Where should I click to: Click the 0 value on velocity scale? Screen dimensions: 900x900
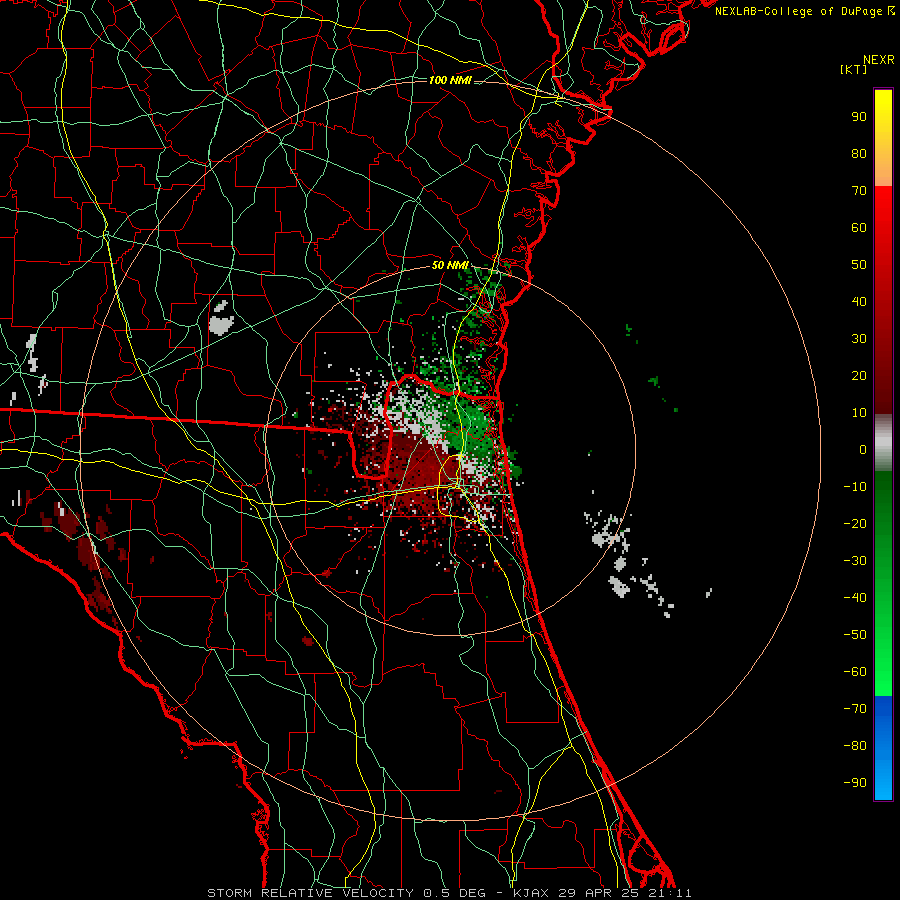tap(863, 450)
